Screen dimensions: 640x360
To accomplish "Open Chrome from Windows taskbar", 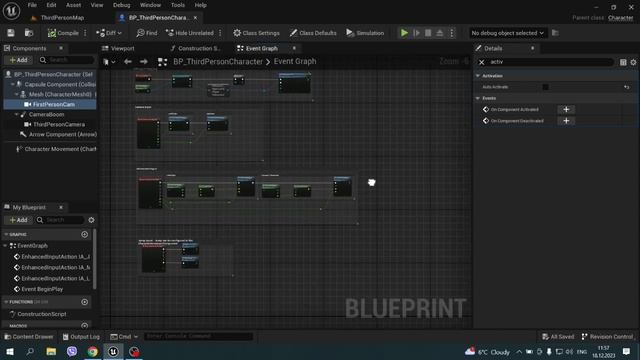I will [x=93, y=351].
